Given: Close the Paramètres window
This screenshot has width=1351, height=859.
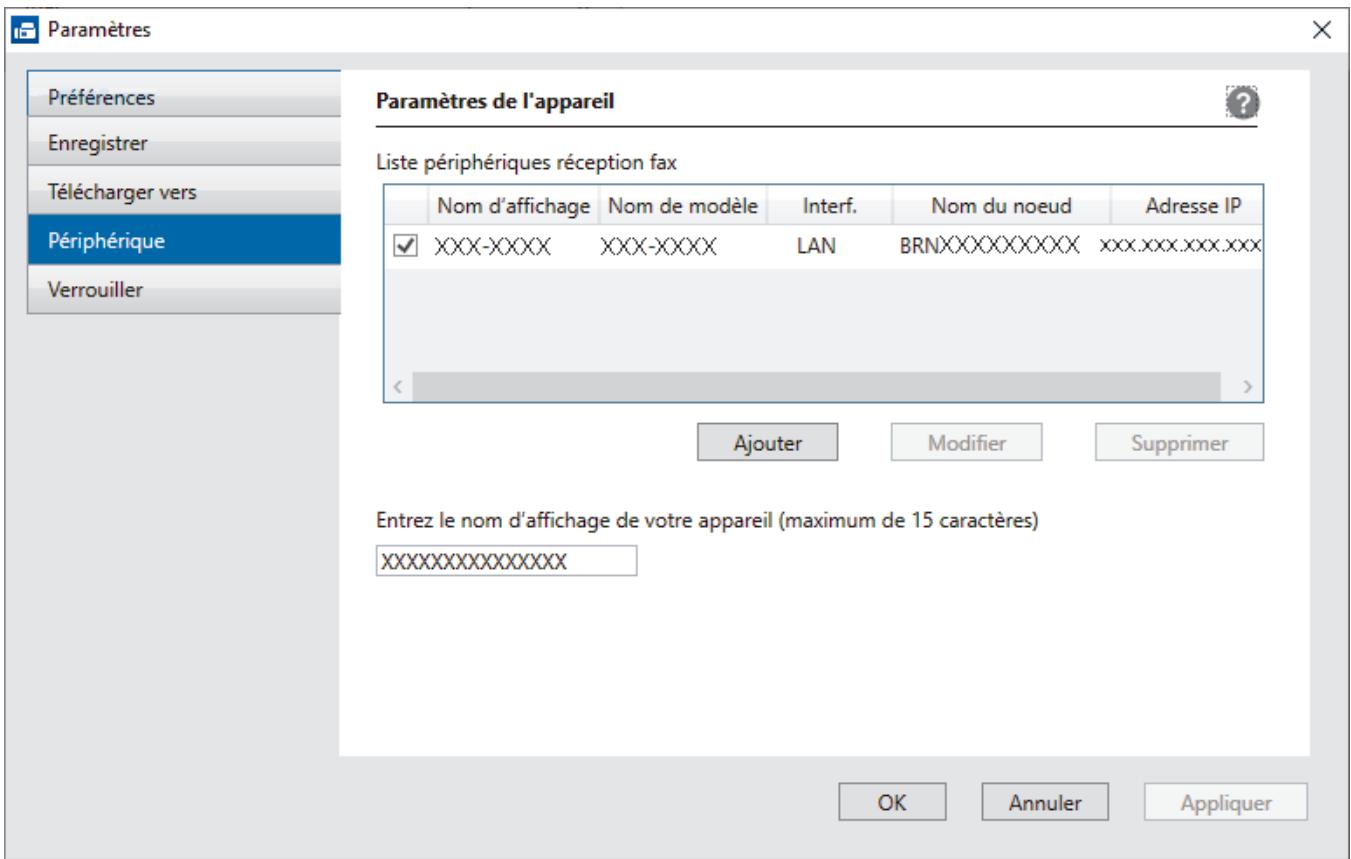Looking at the screenshot, I should pyautogui.click(x=1321, y=29).
